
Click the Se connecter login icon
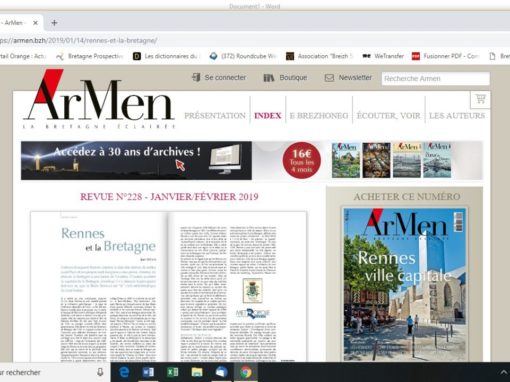point(196,77)
